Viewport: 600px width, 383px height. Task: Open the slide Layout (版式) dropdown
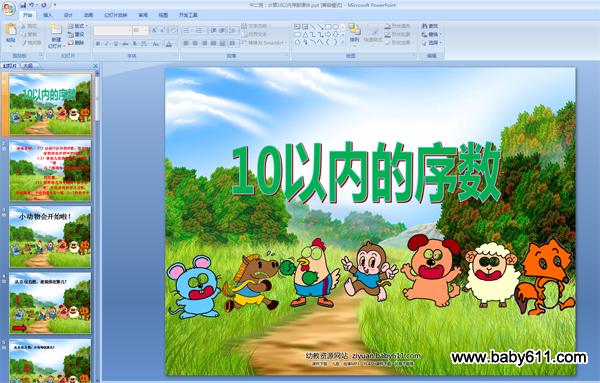[x=78, y=26]
